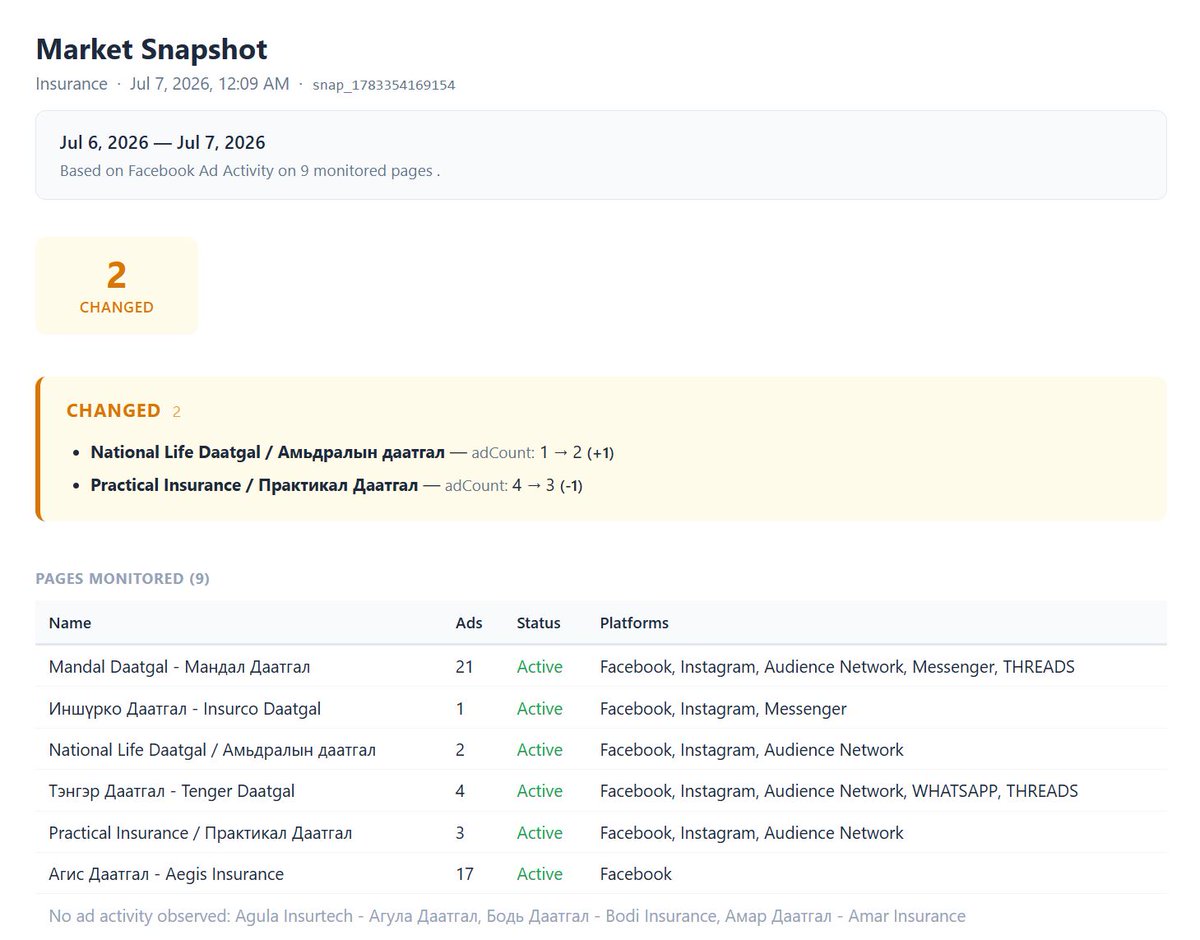Click the Ads column header

(469, 623)
